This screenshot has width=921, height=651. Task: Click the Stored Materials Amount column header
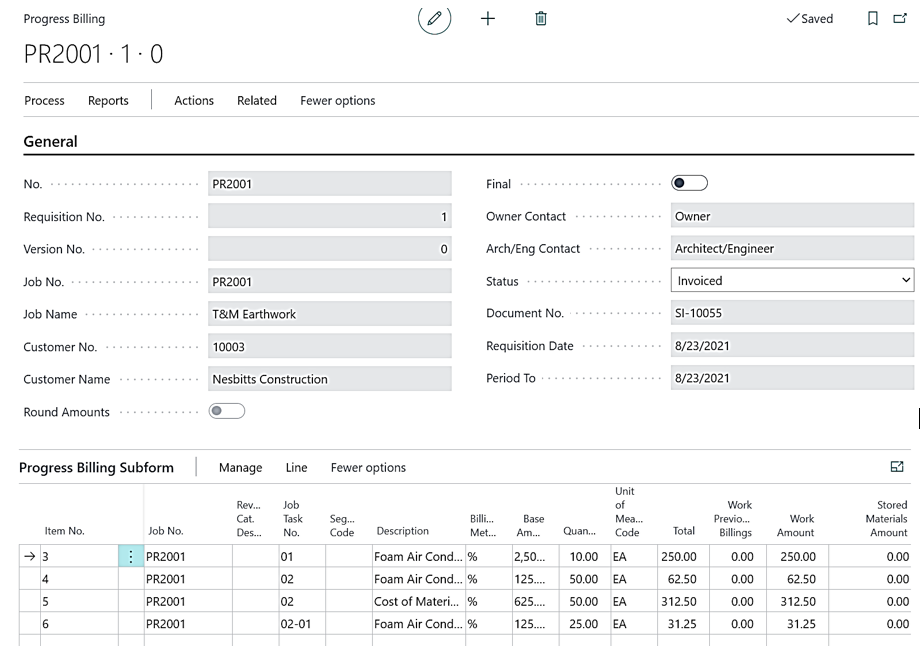tap(886, 518)
